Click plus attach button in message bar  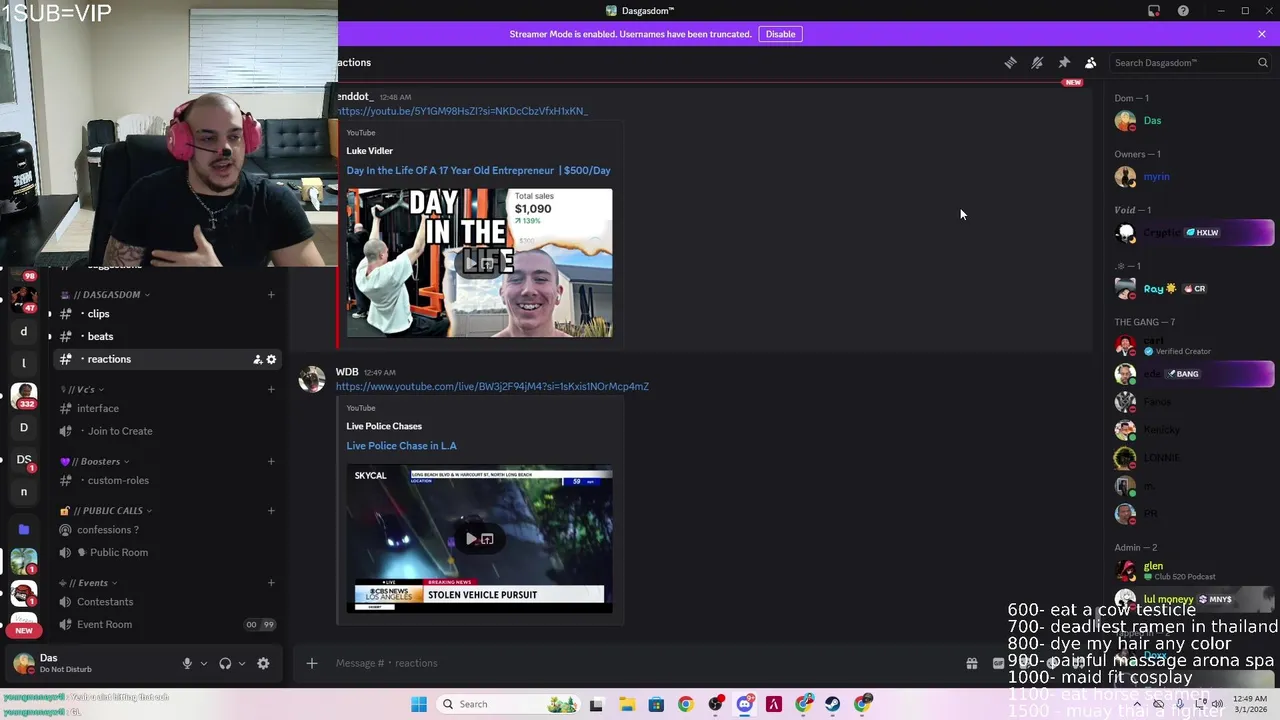311,663
